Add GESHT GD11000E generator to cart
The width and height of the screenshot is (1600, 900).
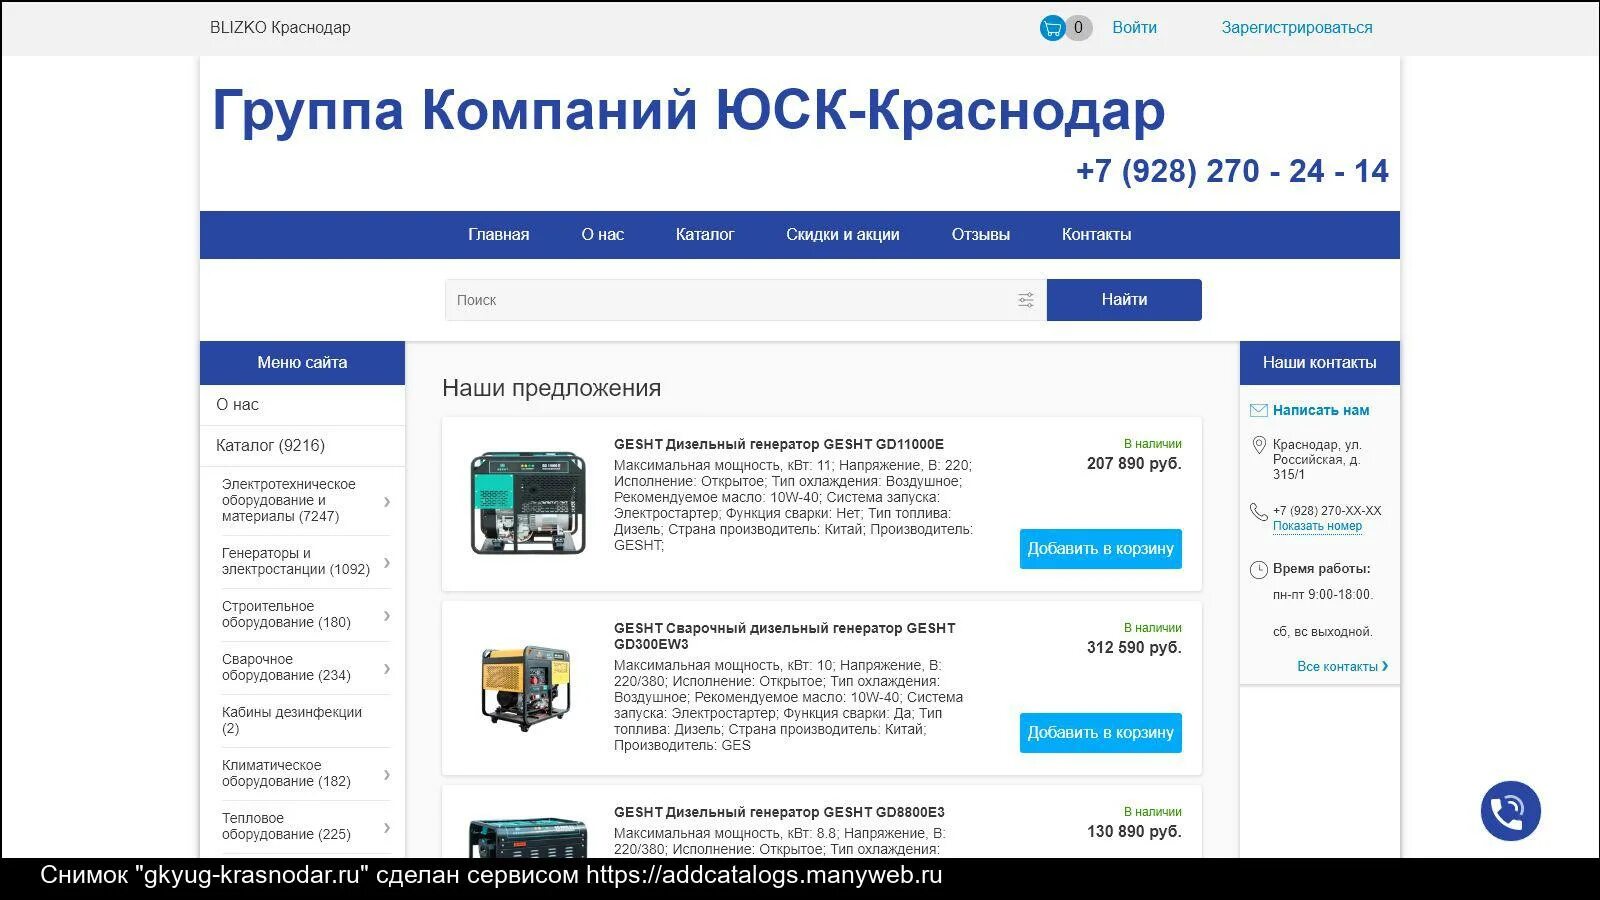1101,549
